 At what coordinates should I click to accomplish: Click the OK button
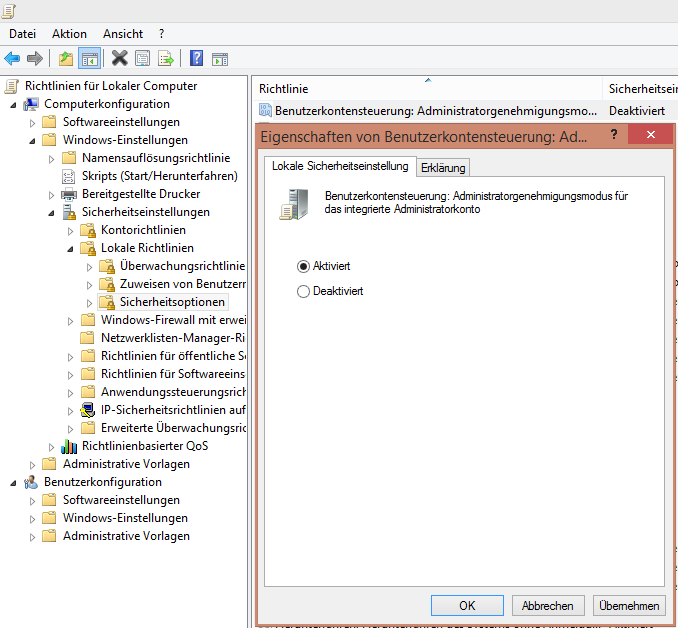pyautogui.click(x=467, y=605)
